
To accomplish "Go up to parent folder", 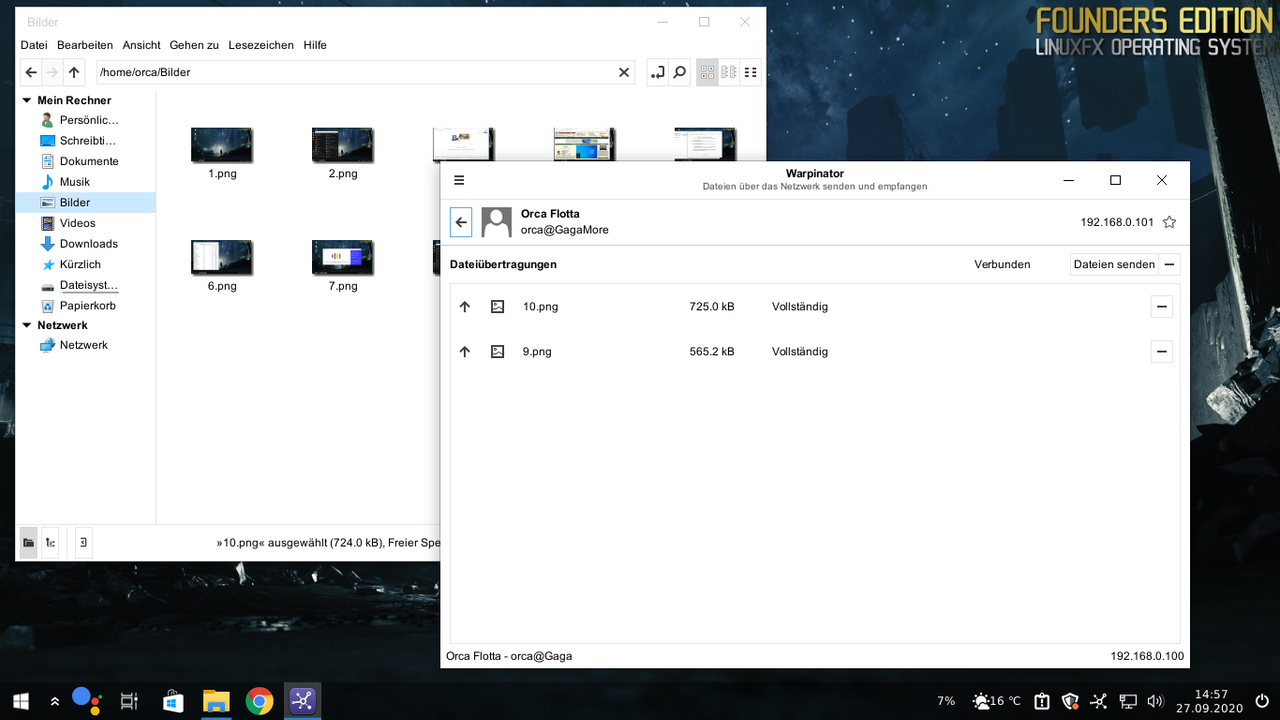I will coord(75,72).
